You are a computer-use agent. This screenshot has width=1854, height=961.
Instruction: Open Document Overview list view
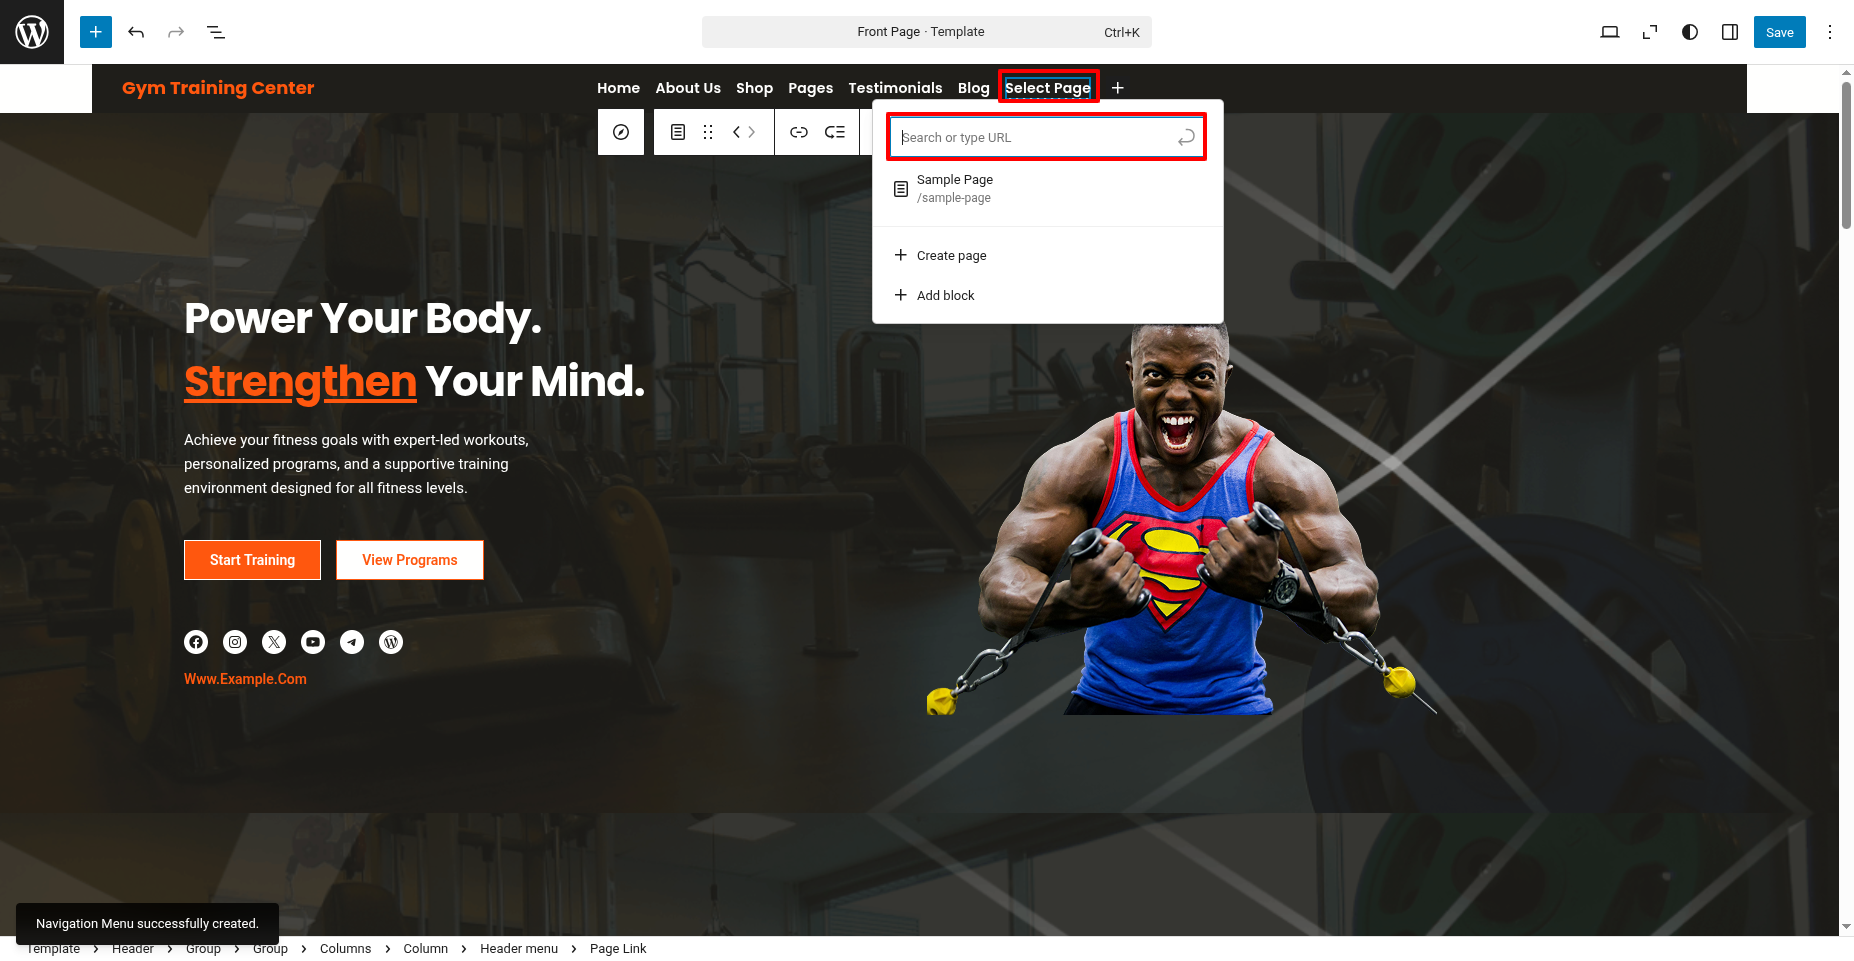[216, 32]
